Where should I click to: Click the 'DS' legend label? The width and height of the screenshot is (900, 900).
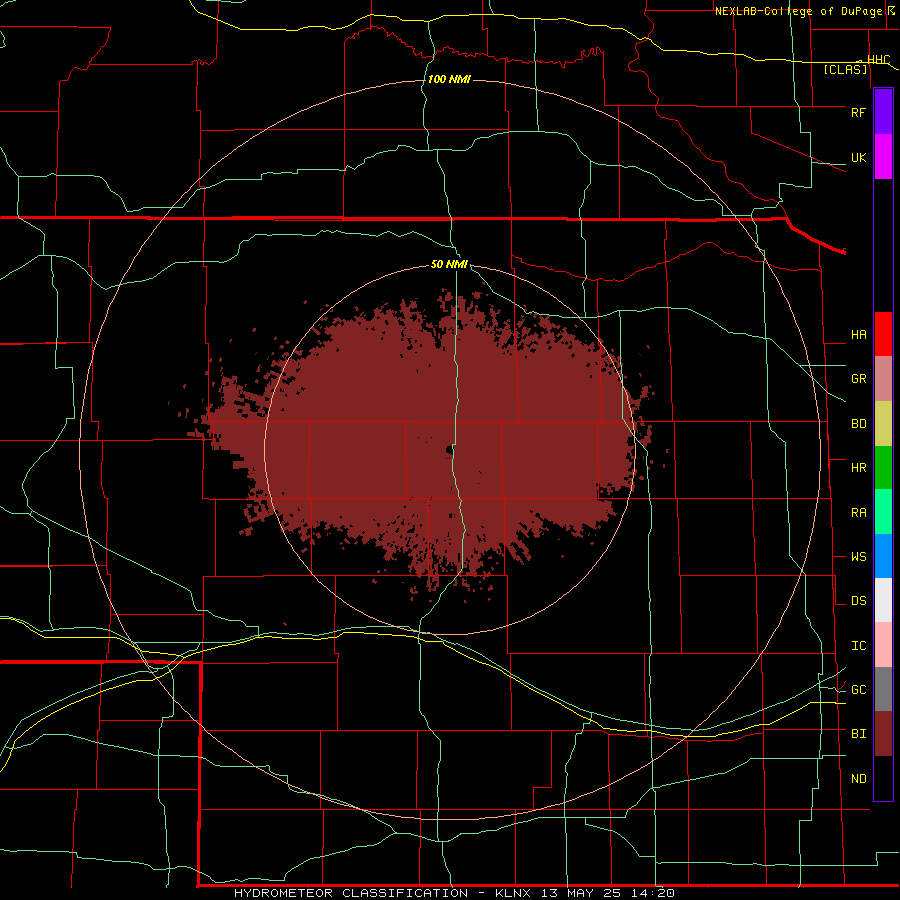tap(858, 601)
